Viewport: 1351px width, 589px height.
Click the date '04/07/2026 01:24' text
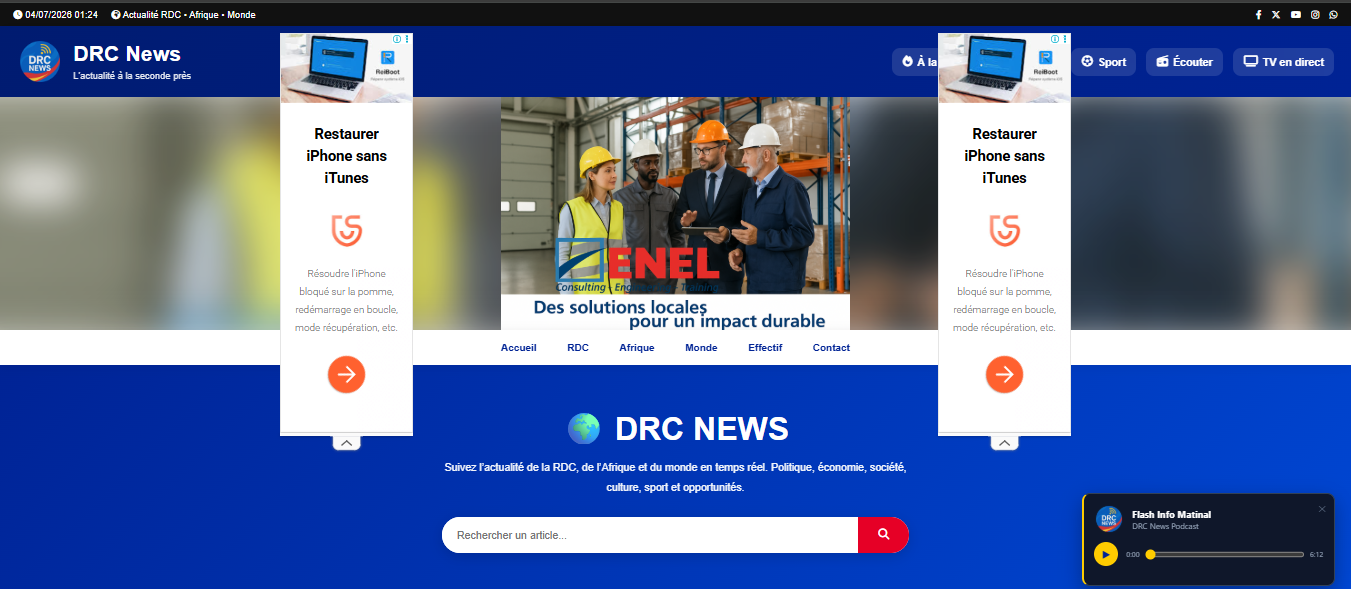pyautogui.click(x=62, y=15)
